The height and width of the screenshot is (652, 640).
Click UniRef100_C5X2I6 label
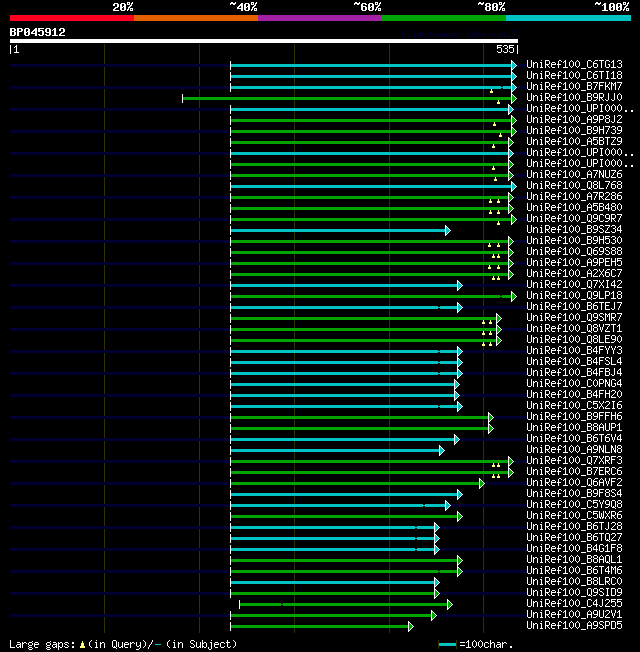(574, 405)
